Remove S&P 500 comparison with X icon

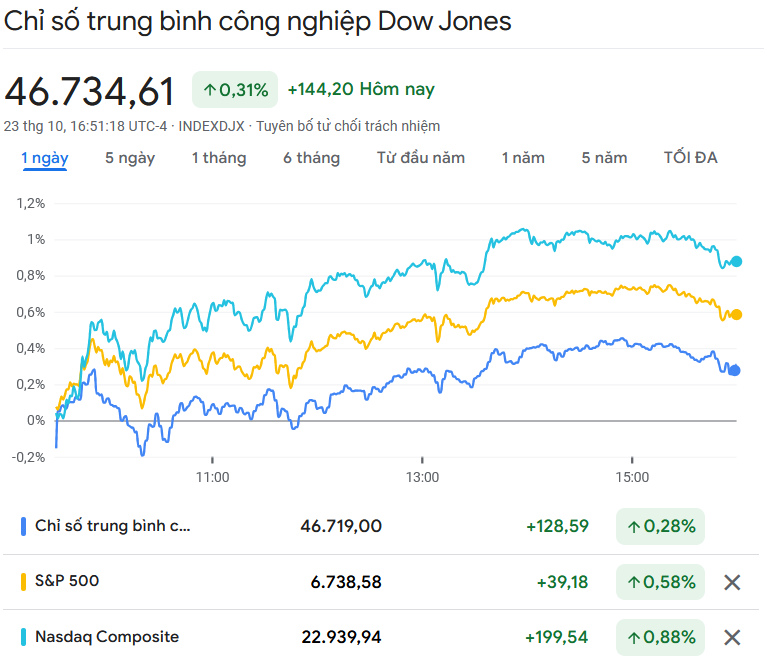pyautogui.click(x=732, y=582)
